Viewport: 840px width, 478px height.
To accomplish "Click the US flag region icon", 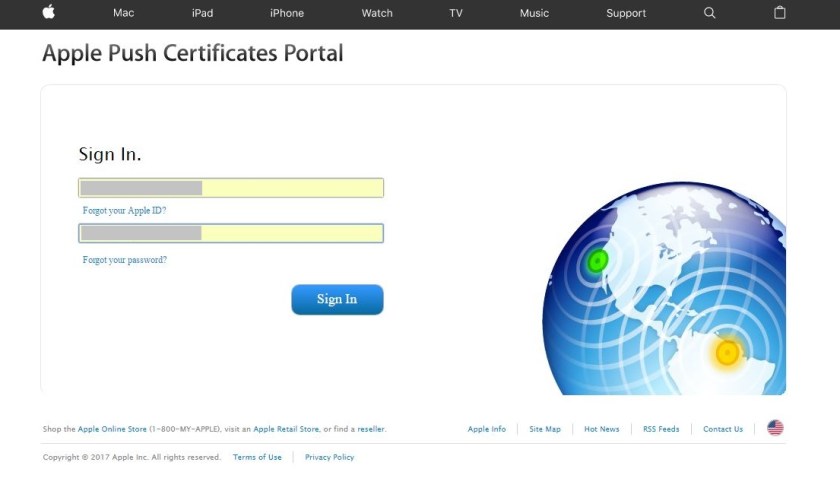I will click(775, 428).
